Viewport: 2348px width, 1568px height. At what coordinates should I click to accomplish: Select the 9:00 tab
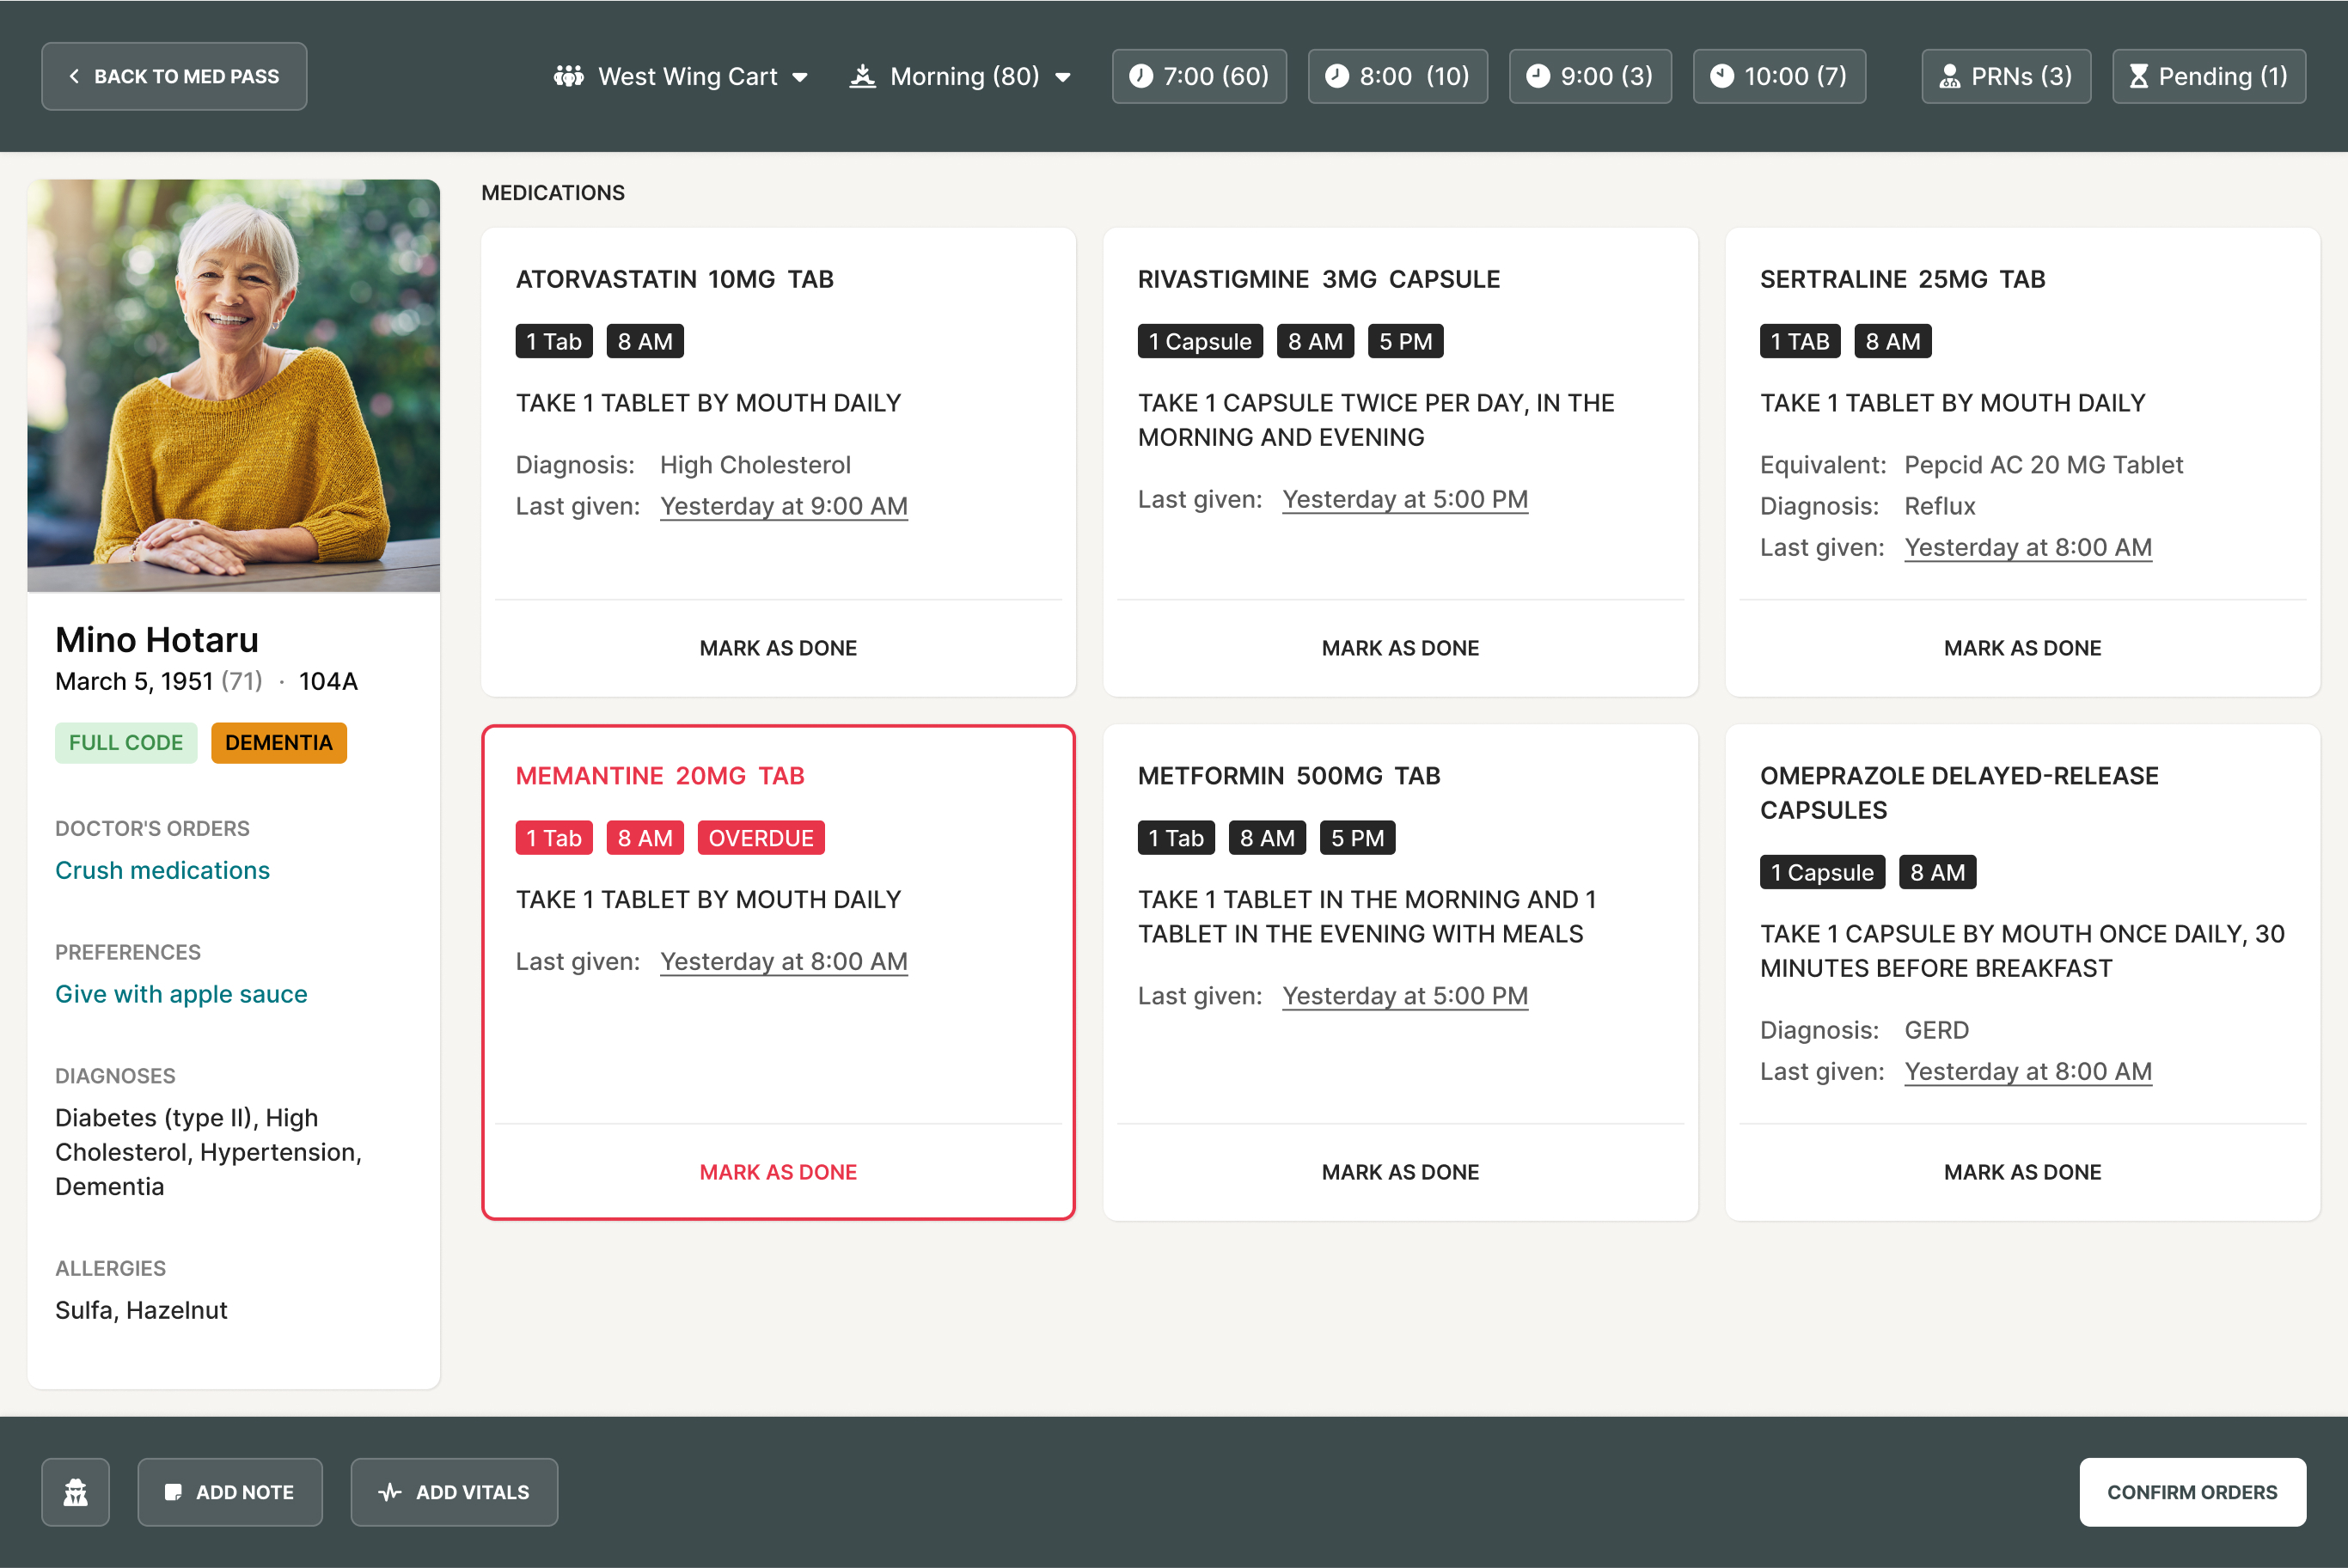(x=1590, y=75)
